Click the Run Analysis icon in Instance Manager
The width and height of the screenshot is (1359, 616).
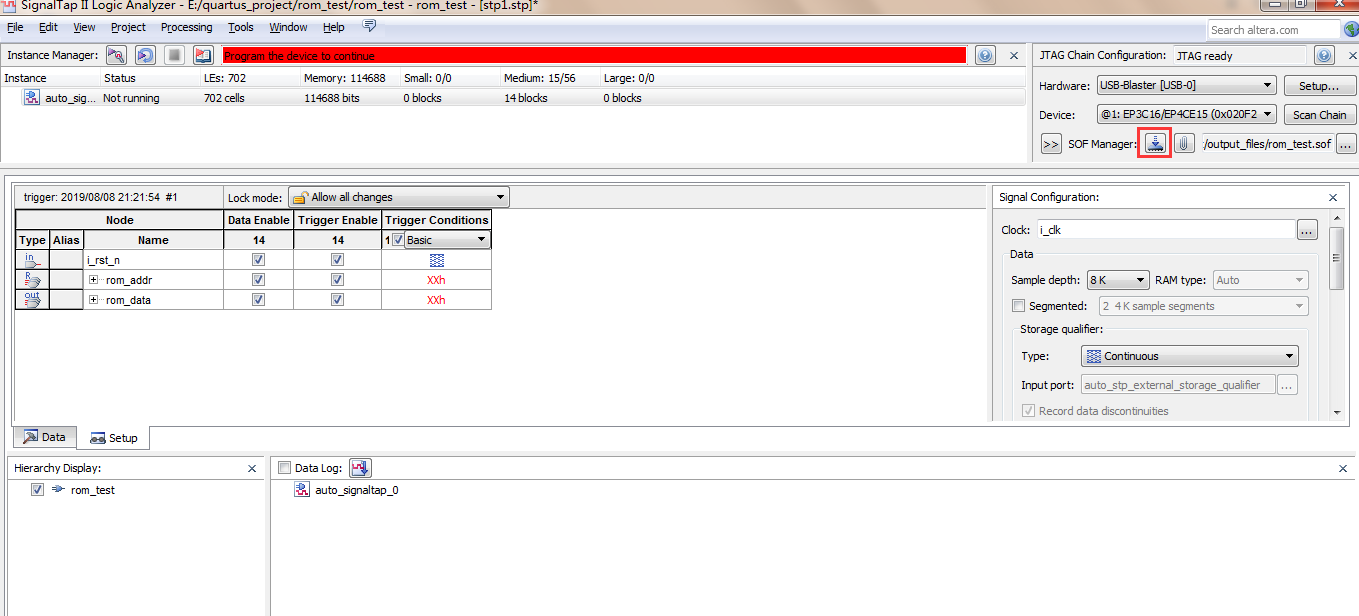[116, 56]
